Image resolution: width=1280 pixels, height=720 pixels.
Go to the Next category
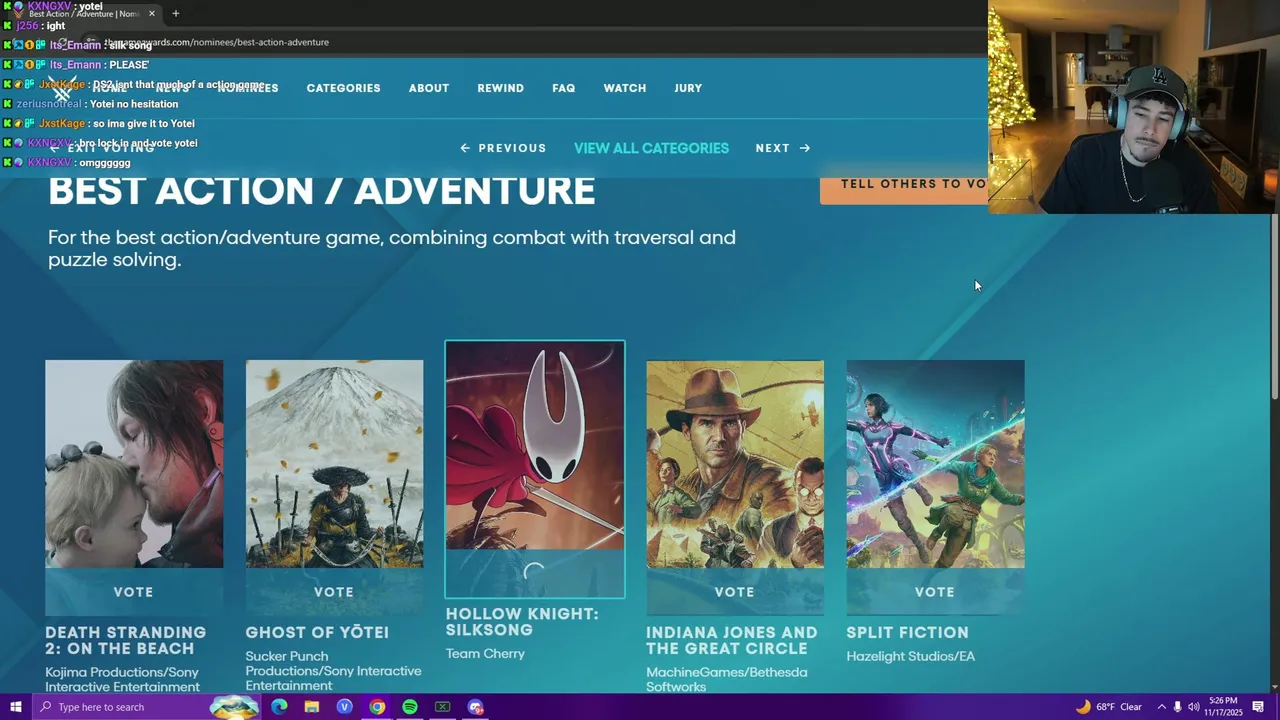(783, 148)
